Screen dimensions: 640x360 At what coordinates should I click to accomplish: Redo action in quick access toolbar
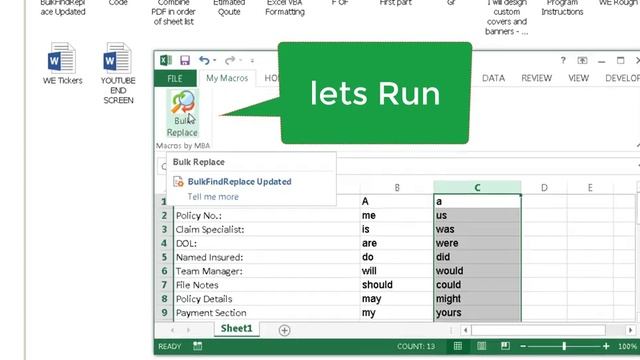pos(230,60)
